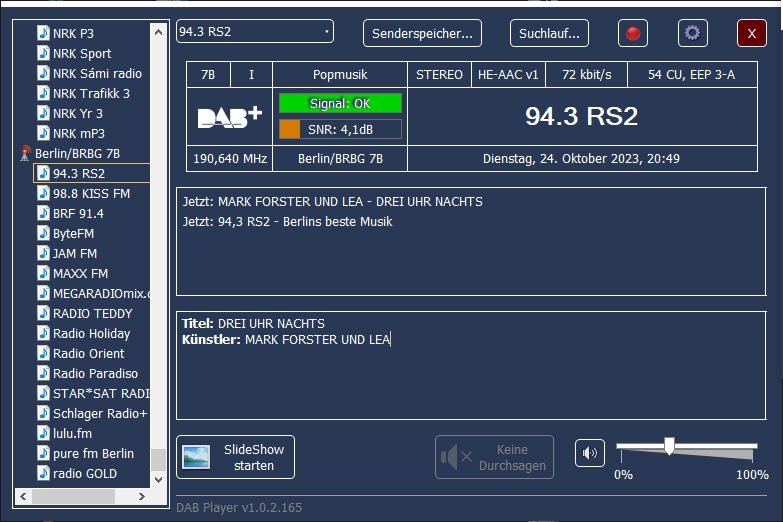
Task: Click the SlideShow starten button
Action: pyautogui.click(x=235, y=457)
